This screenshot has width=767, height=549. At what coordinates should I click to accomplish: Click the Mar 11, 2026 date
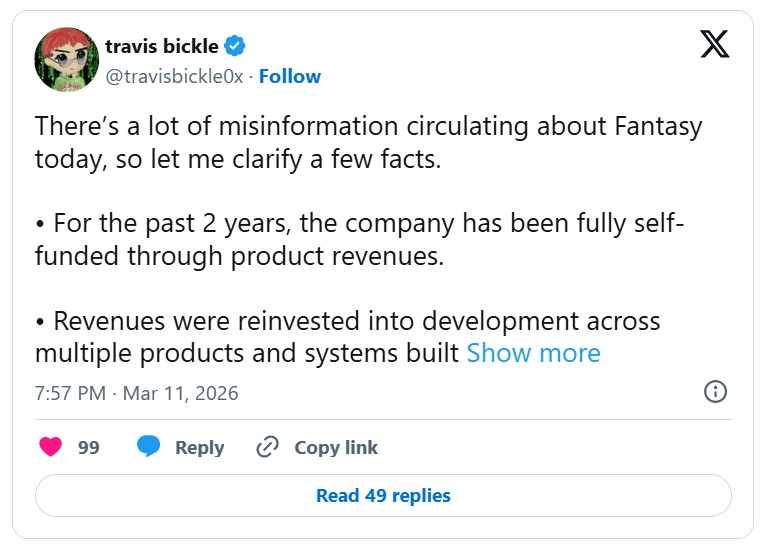(x=181, y=393)
